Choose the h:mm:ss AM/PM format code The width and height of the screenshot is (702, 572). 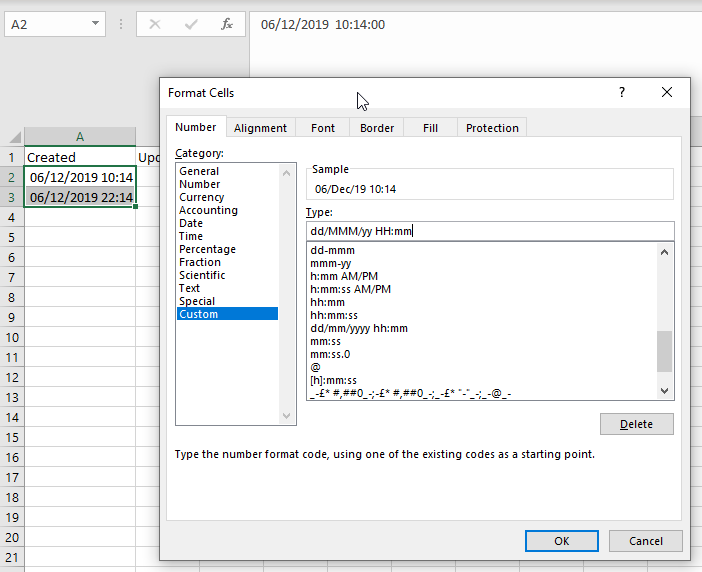coord(482,289)
